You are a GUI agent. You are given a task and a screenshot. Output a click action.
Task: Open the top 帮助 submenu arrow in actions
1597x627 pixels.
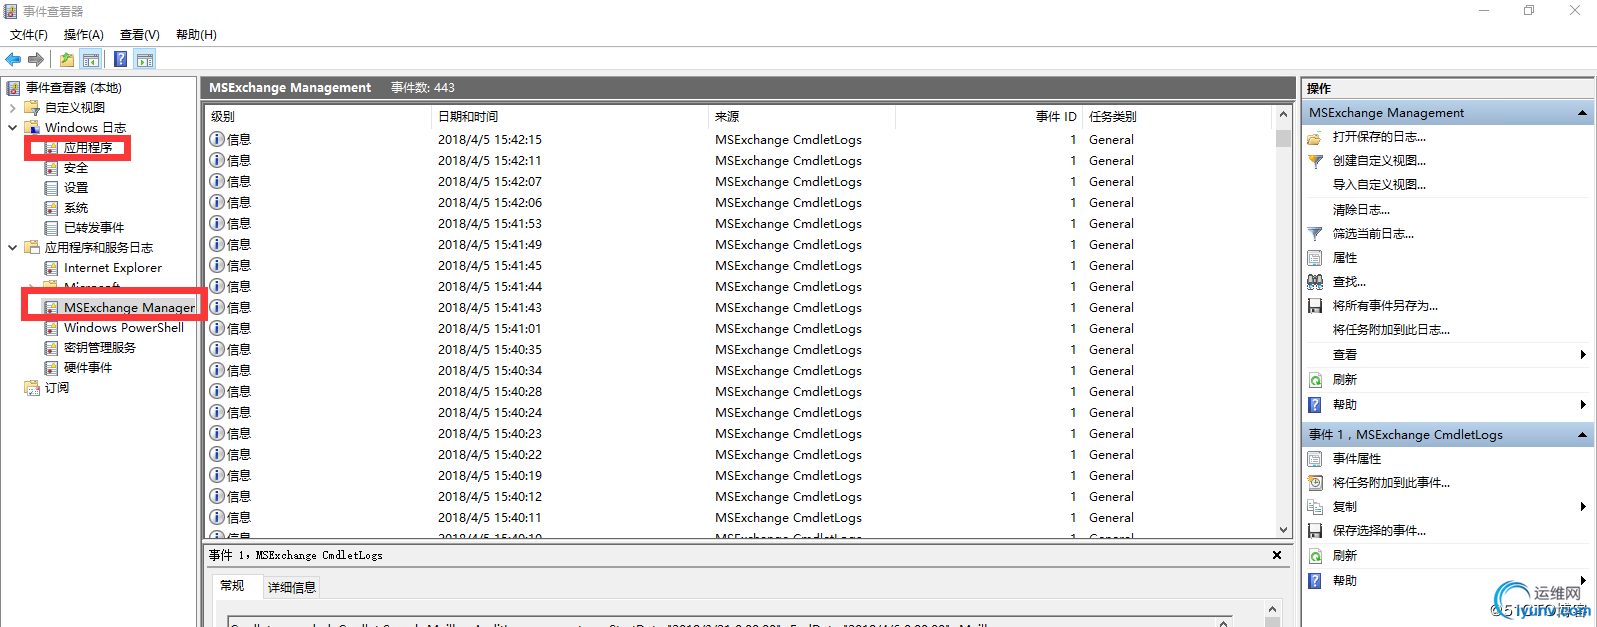coord(1583,405)
